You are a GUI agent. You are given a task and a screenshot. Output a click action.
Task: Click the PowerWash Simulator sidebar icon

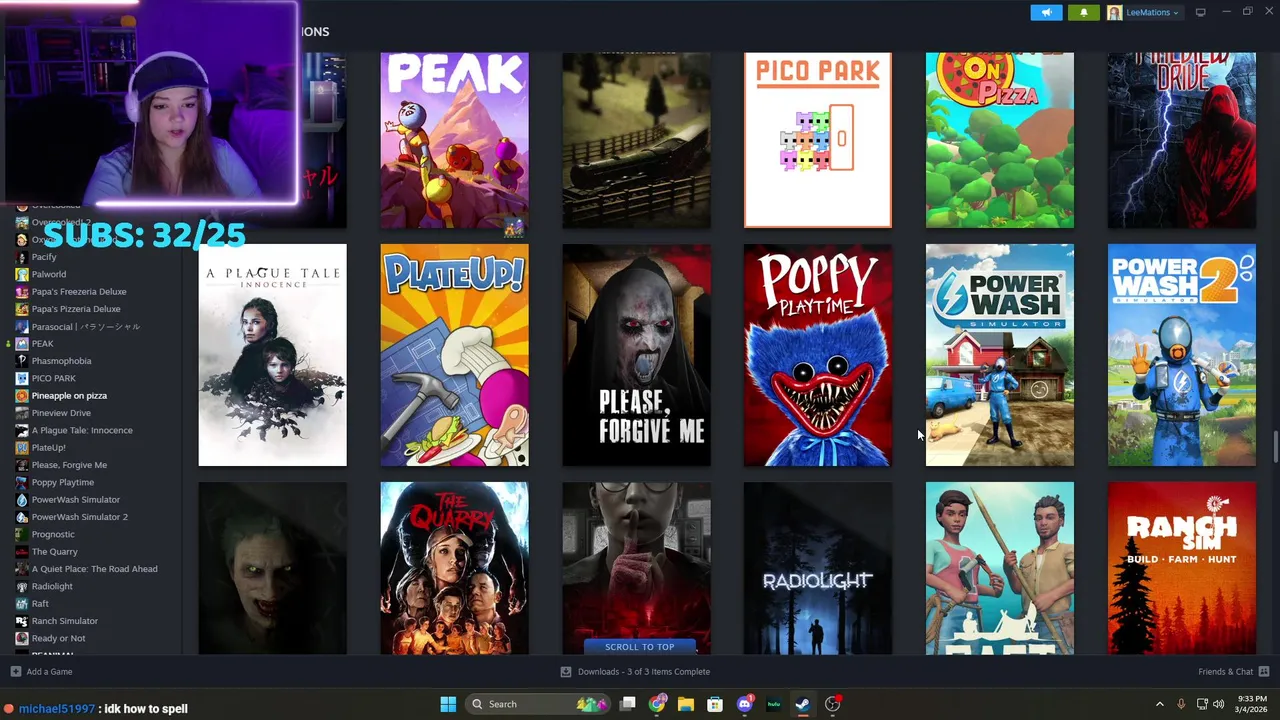point(22,500)
